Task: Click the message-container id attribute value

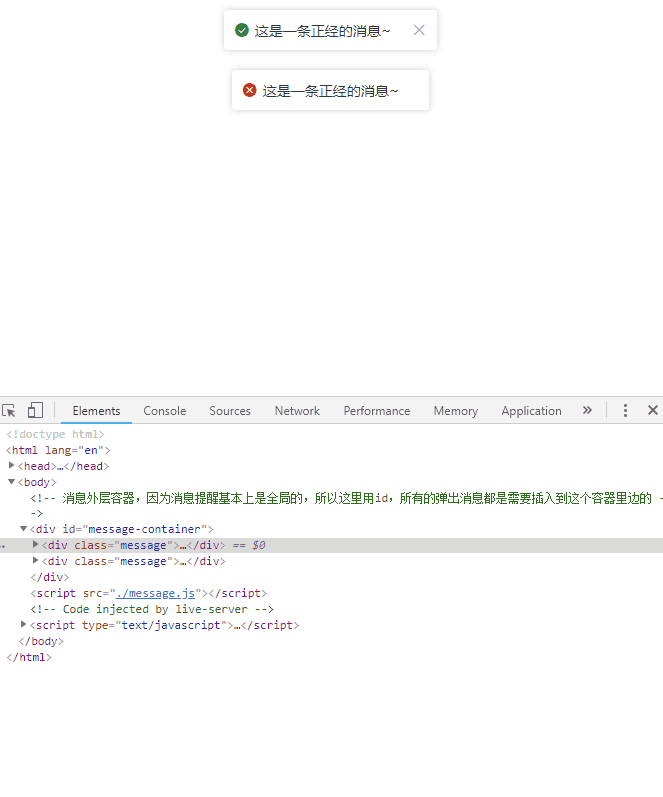Action: 145,529
